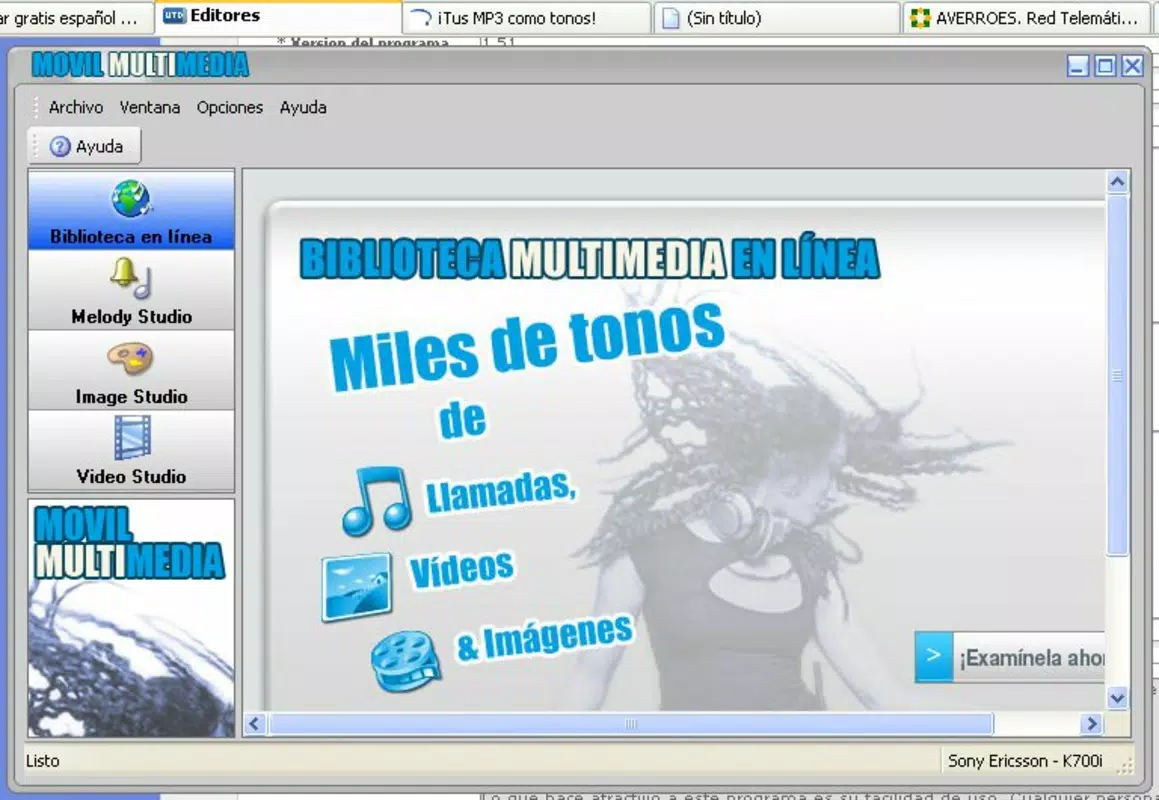Open the Ventana menu
The image size is (1159, 800).
(150, 107)
